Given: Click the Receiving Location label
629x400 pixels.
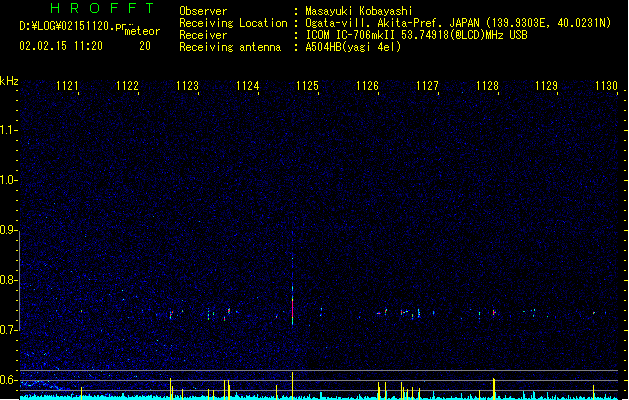Looking at the screenshot, I should pyautogui.click(x=233, y=23).
